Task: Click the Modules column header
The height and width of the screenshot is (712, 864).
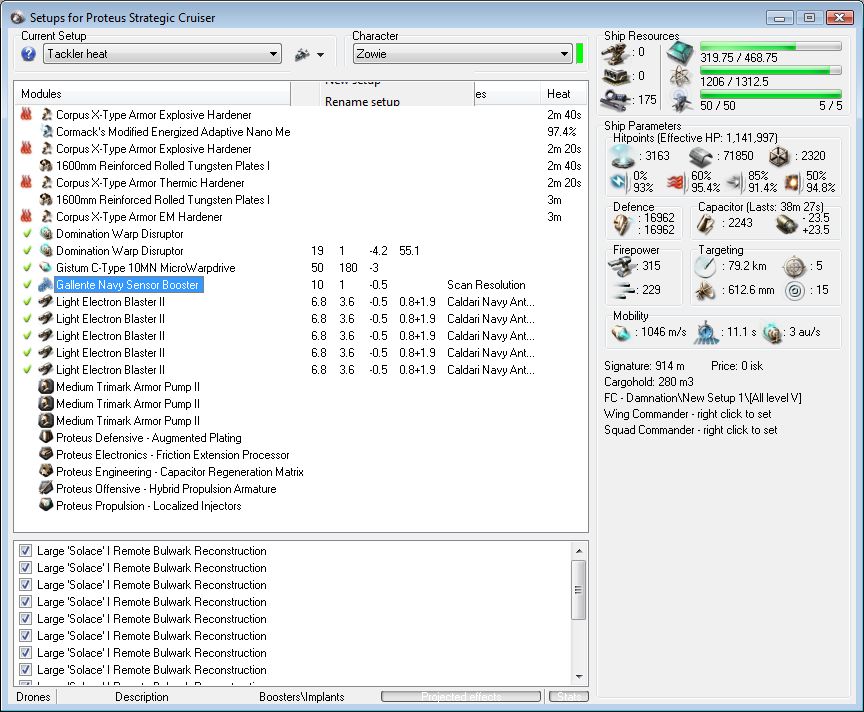Action: (x=152, y=94)
